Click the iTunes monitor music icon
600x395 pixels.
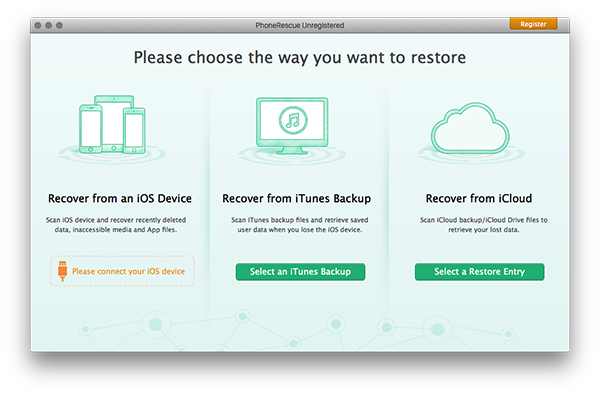292,126
